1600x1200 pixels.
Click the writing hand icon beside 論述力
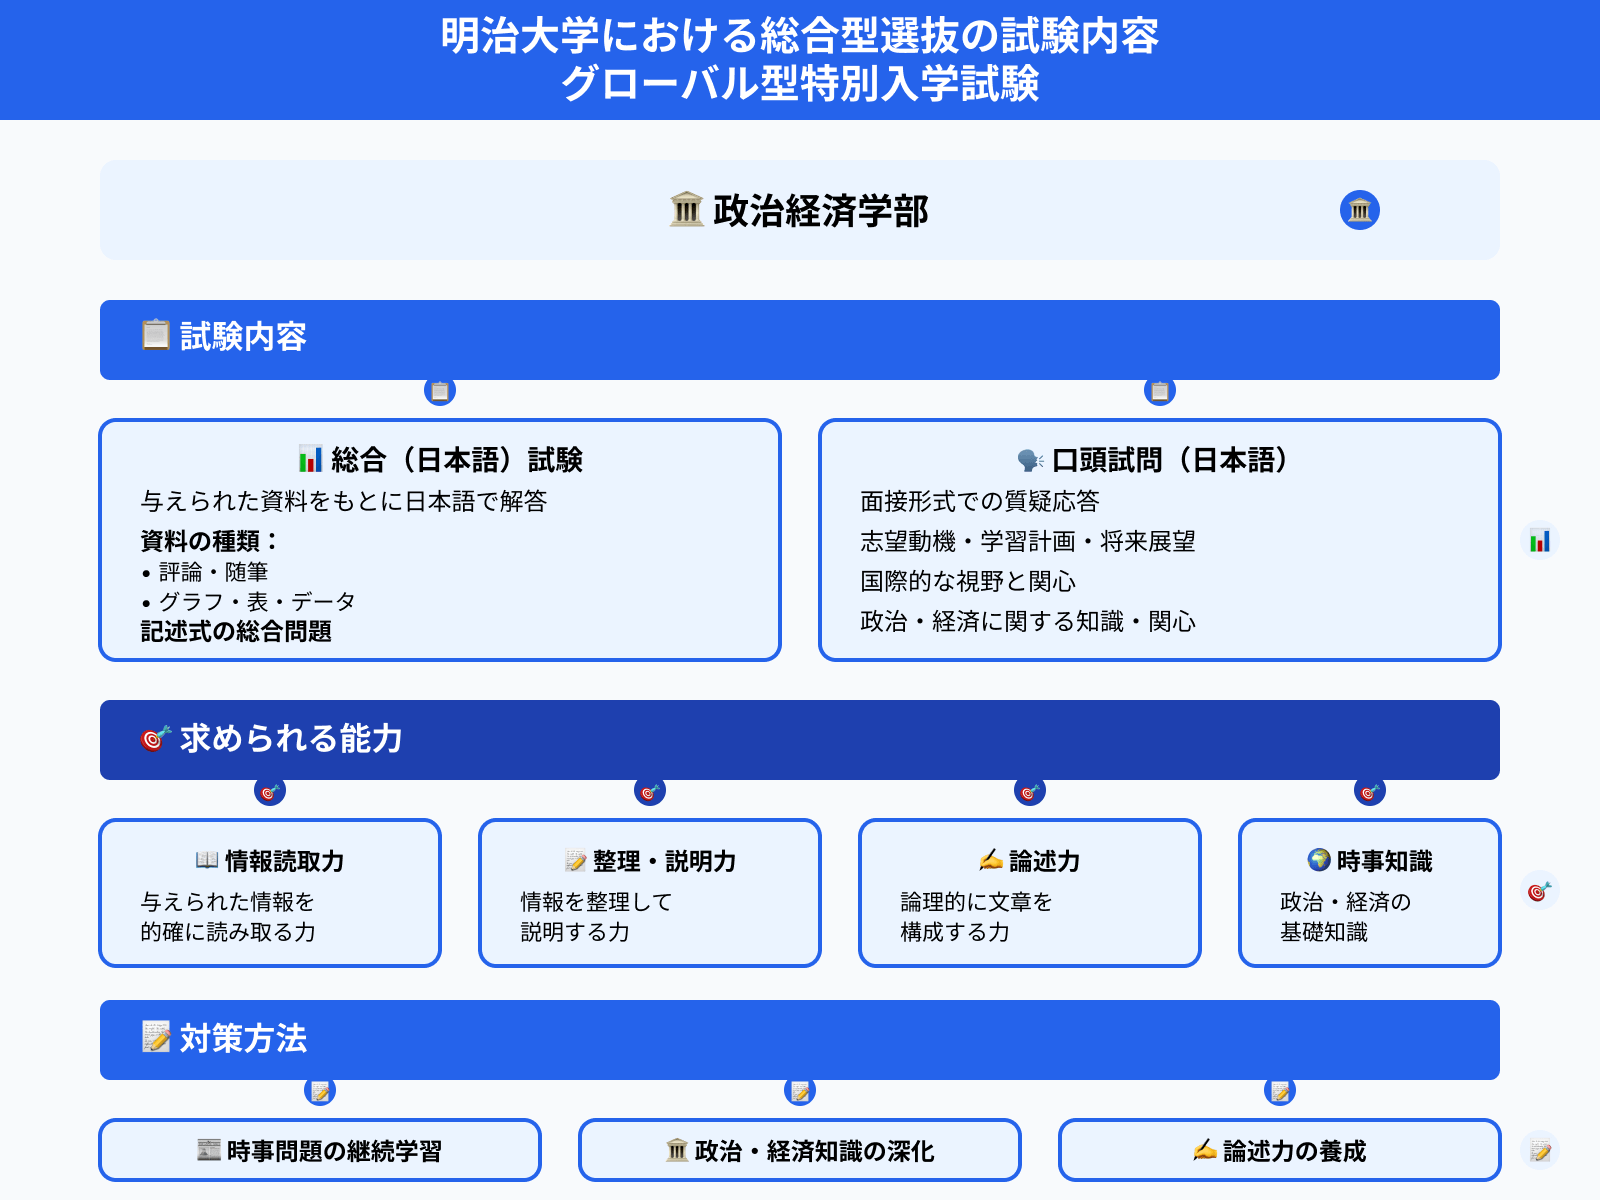(991, 860)
